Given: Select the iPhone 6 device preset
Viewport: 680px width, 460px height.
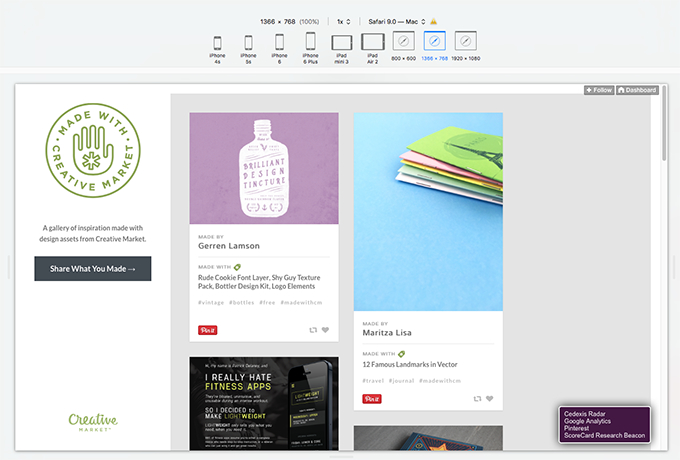Looking at the screenshot, I should tap(280, 49).
